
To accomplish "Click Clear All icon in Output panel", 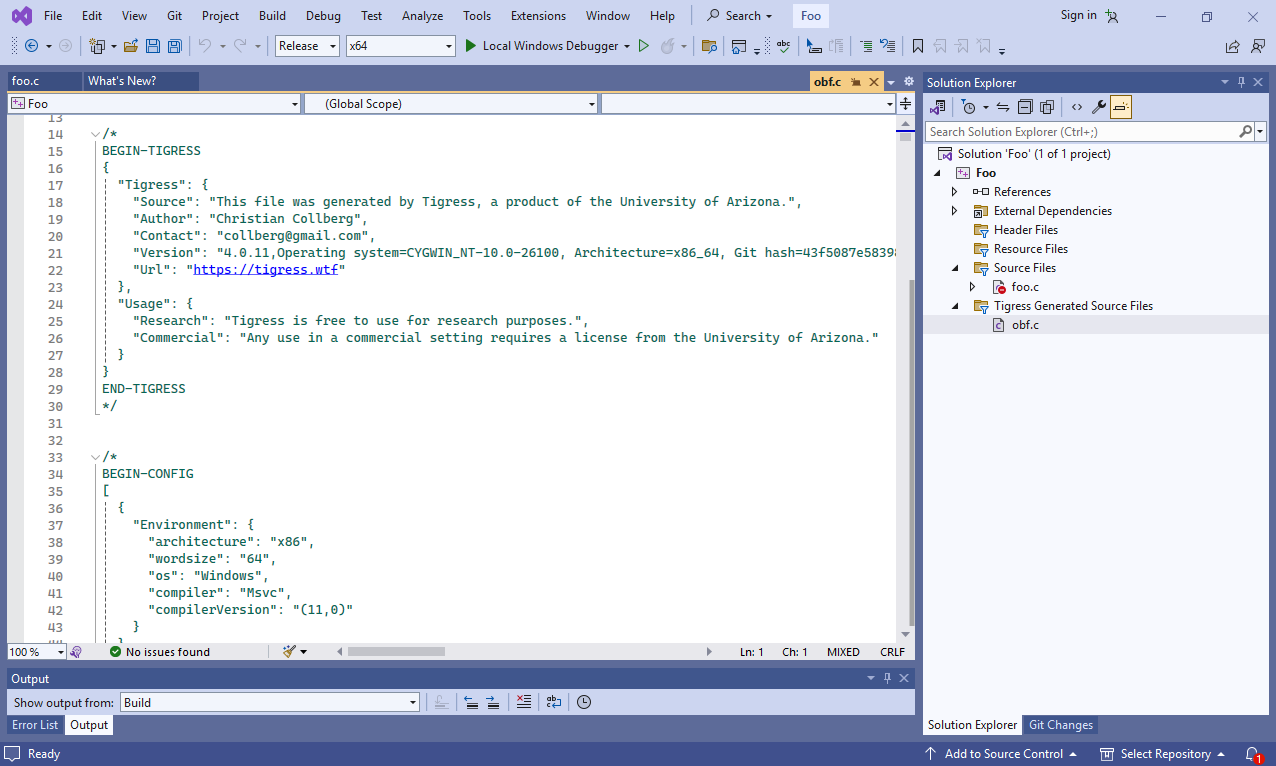I will 523,703.
